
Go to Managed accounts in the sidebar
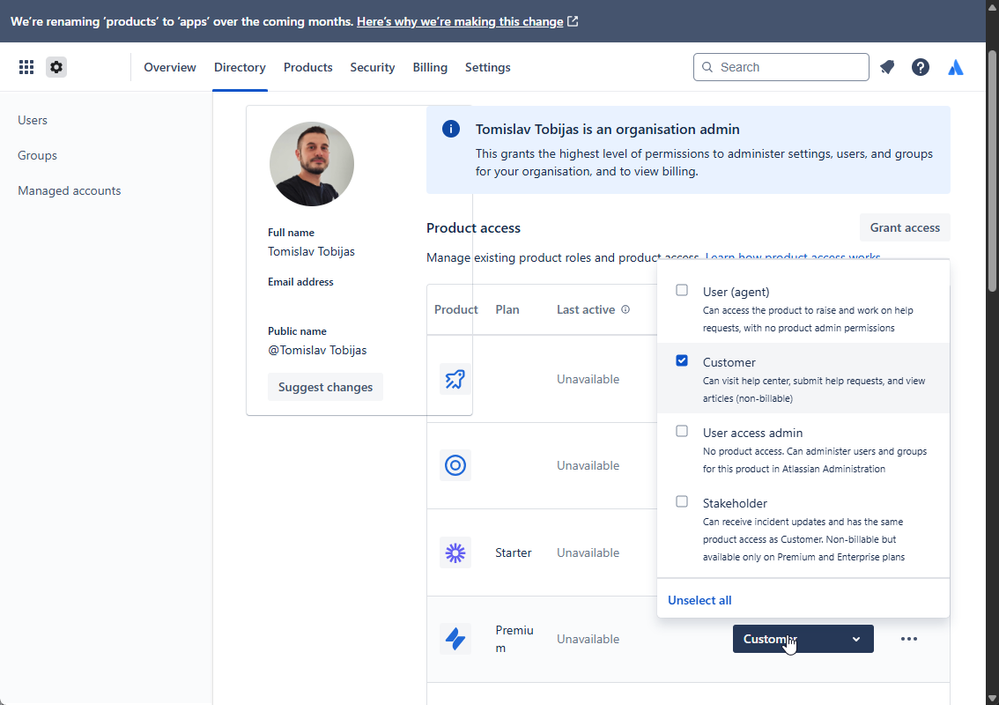[69, 190]
